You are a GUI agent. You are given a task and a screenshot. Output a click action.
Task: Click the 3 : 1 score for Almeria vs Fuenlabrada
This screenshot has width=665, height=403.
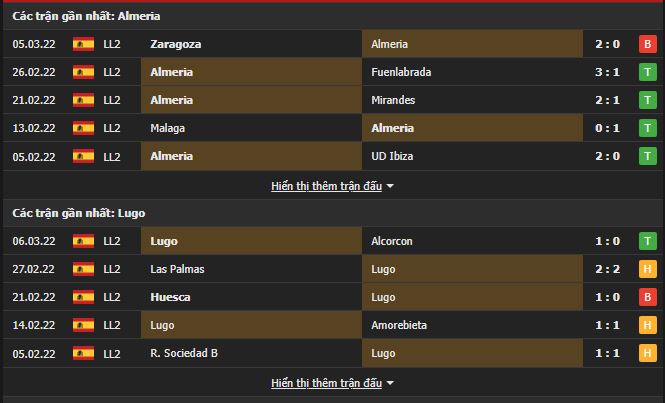[x=609, y=72]
